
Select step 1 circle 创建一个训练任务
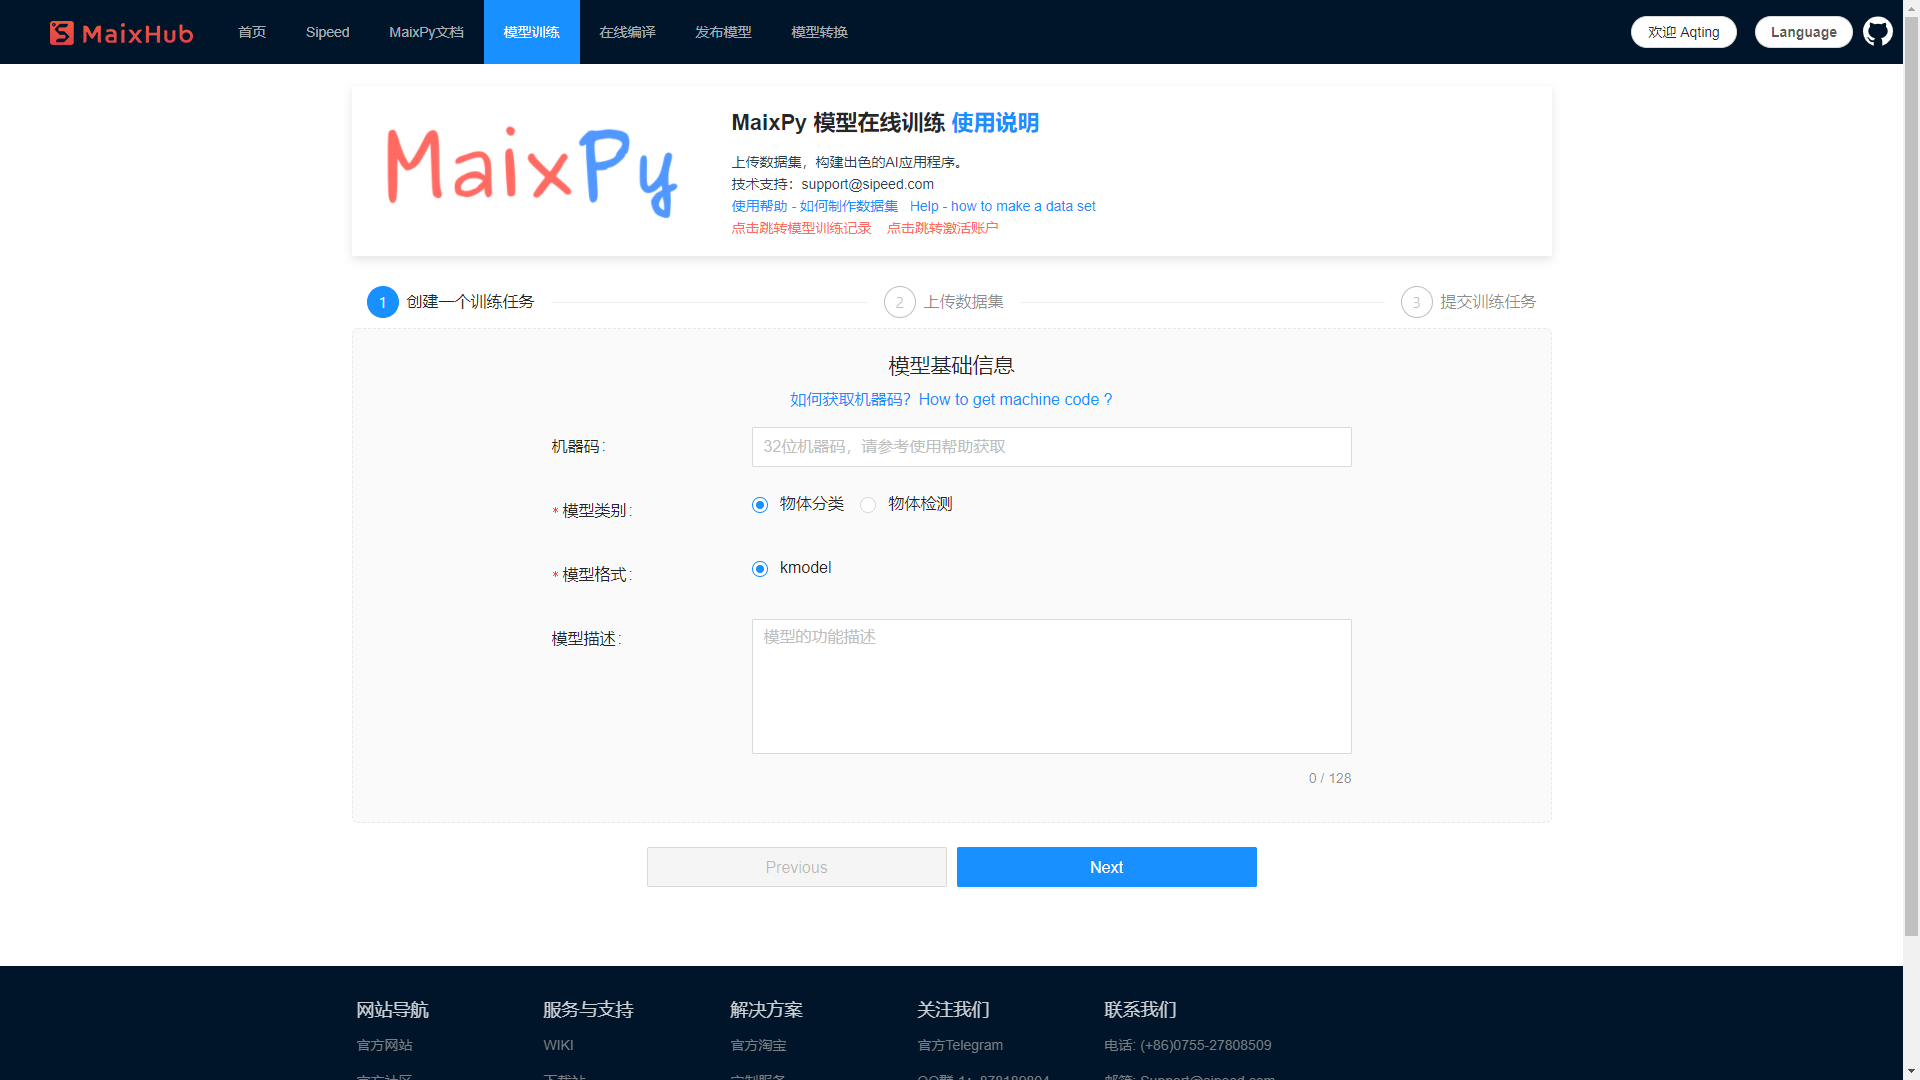[x=383, y=302]
